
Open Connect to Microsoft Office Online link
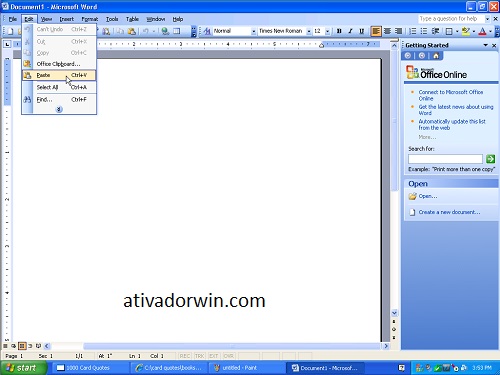tap(451, 95)
